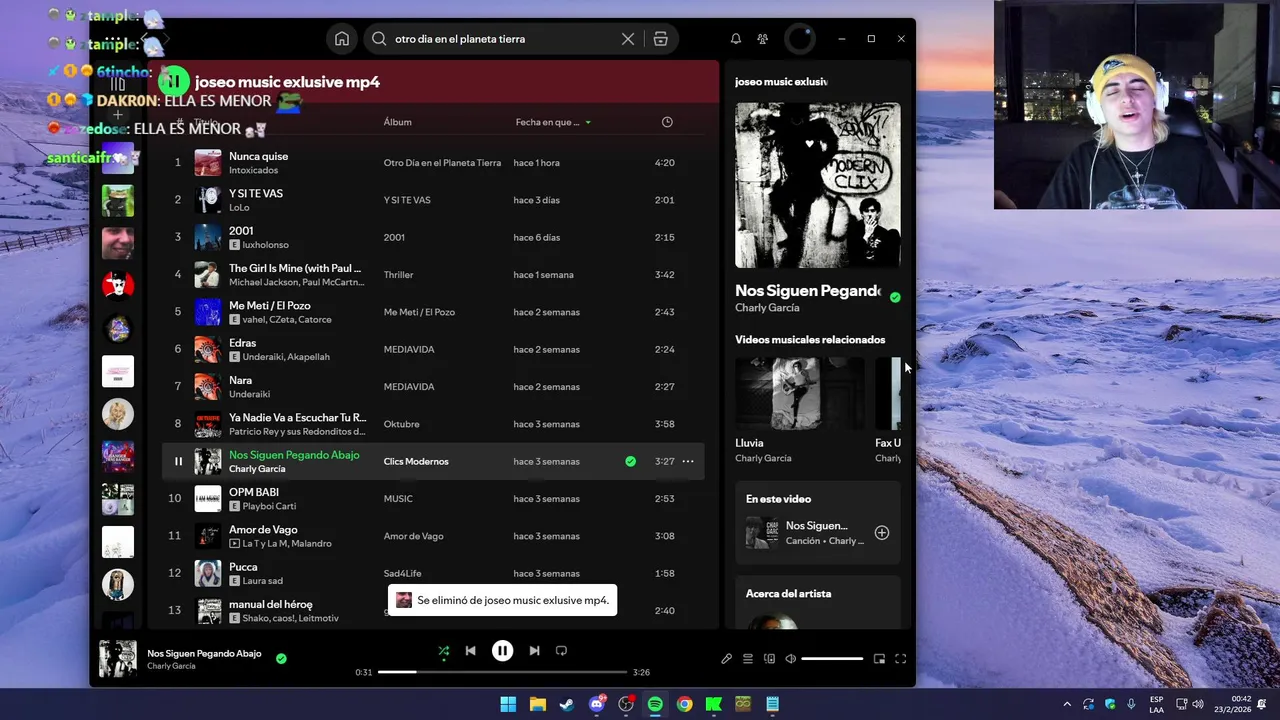Sort by Fecha en que column dropdown
The height and width of the screenshot is (720, 1280).
click(x=553, y=122)
